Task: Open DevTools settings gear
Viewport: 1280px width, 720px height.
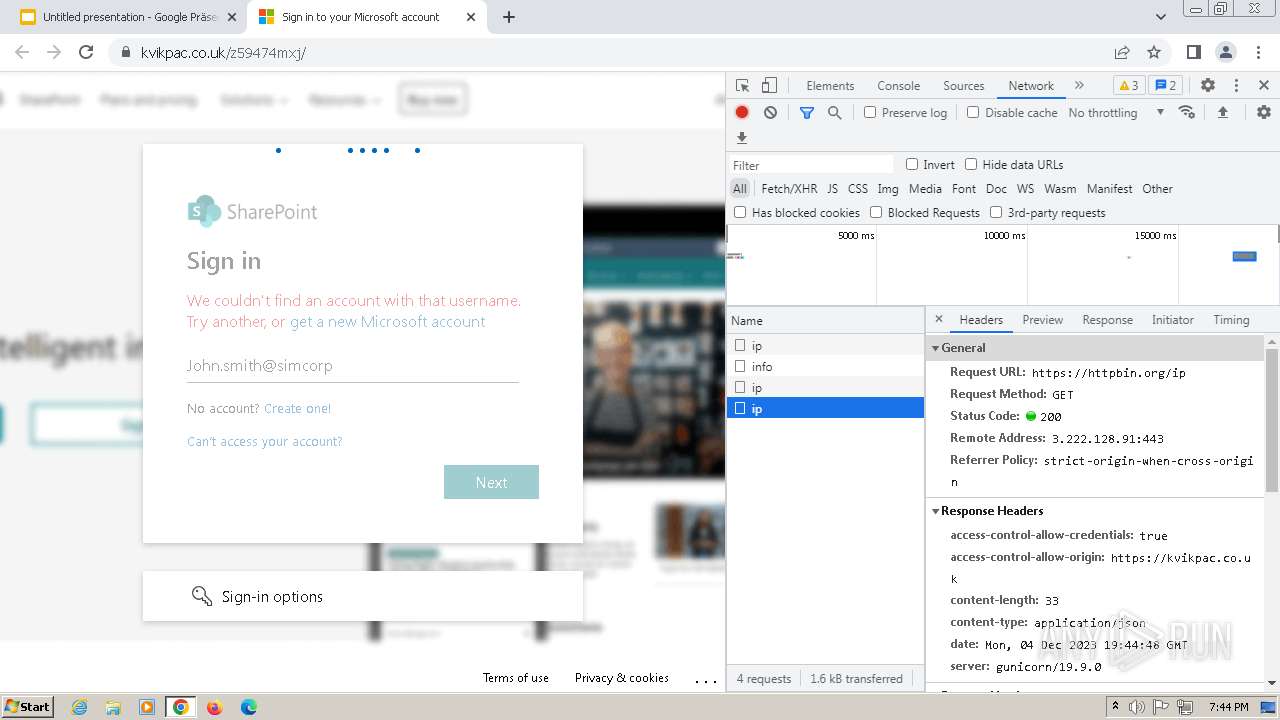Action: [x=1208, y=86]
